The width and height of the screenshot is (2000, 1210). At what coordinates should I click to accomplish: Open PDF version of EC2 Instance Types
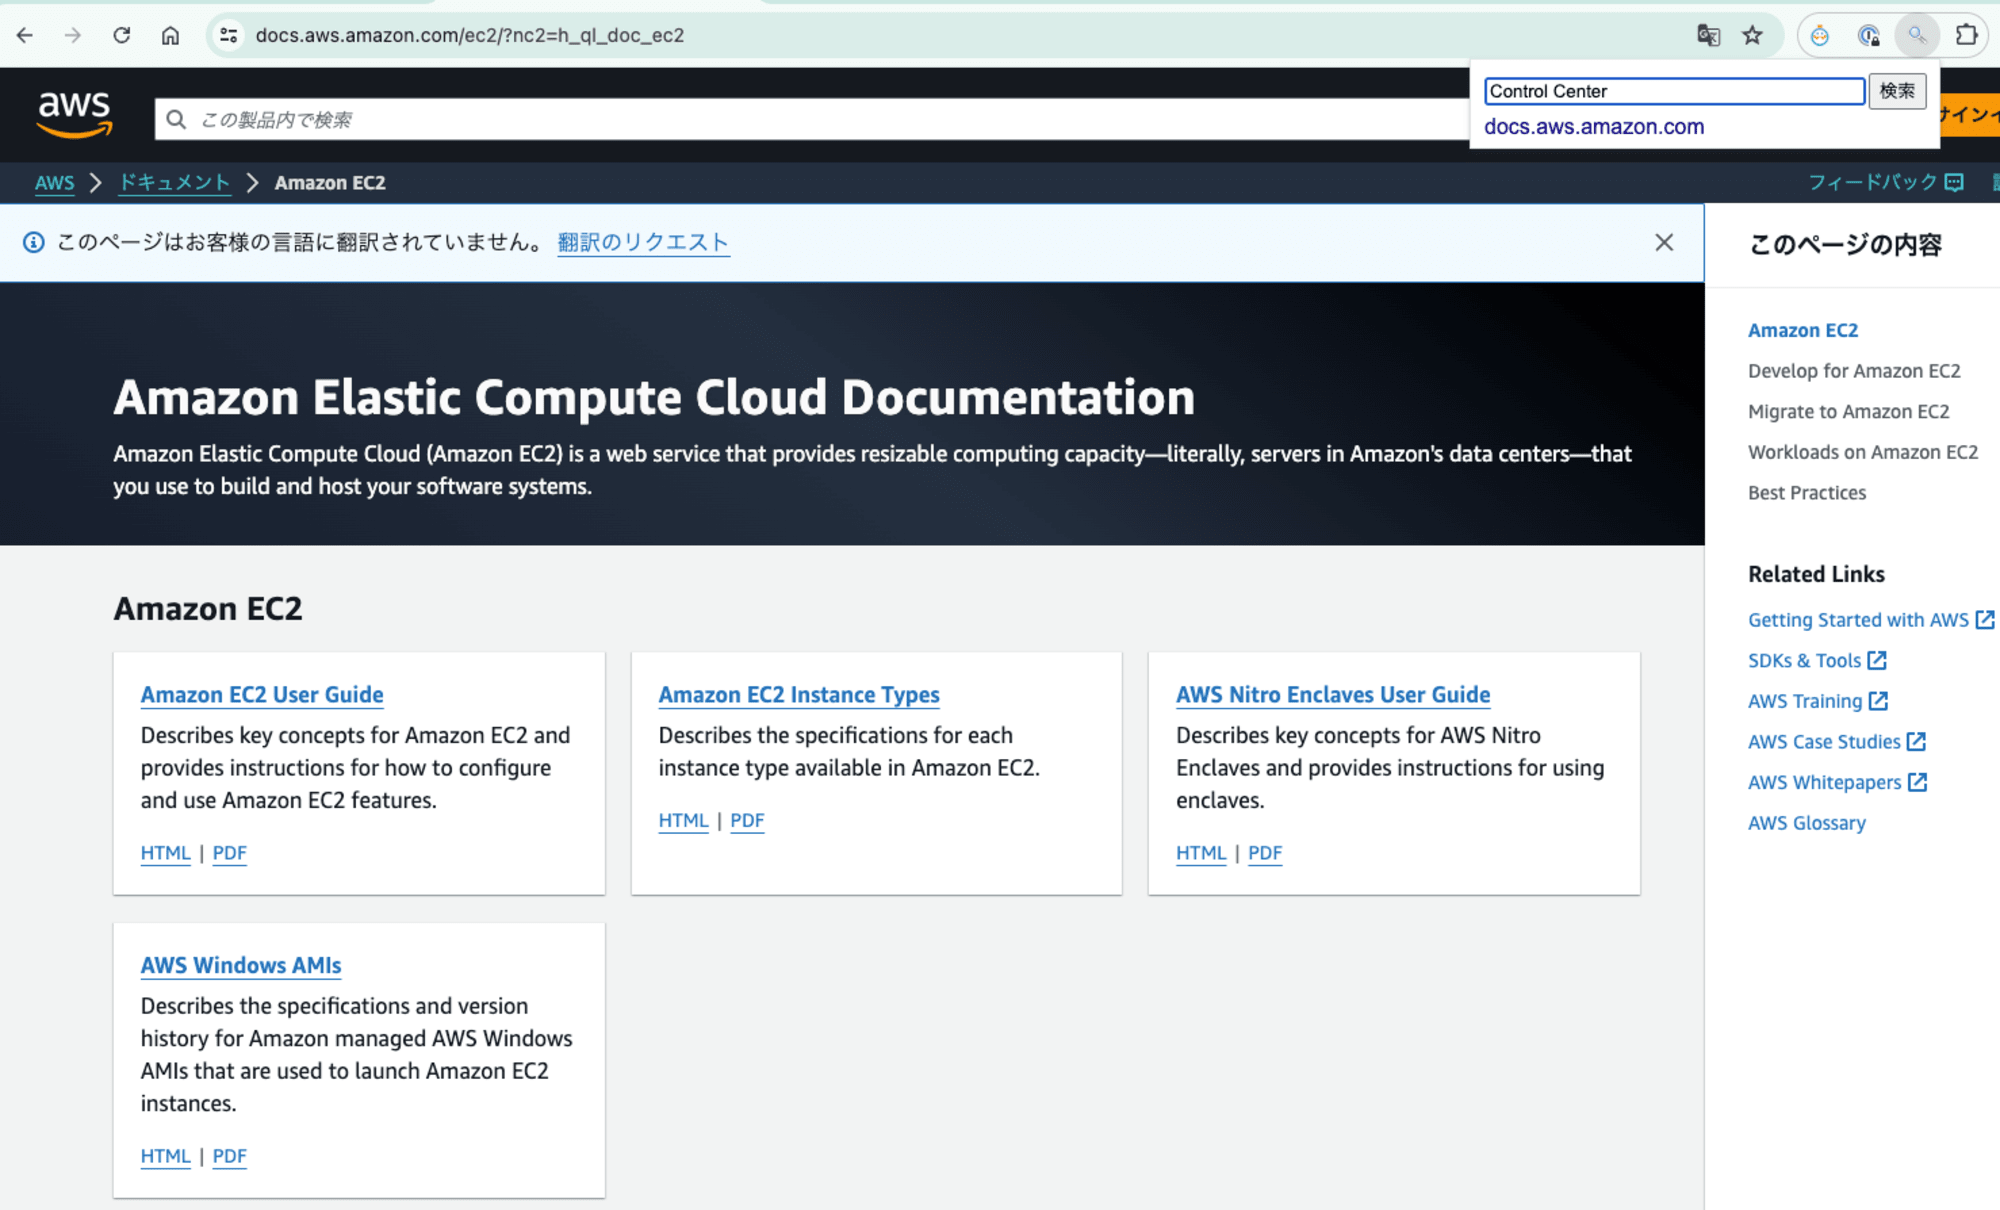point(747,820)
